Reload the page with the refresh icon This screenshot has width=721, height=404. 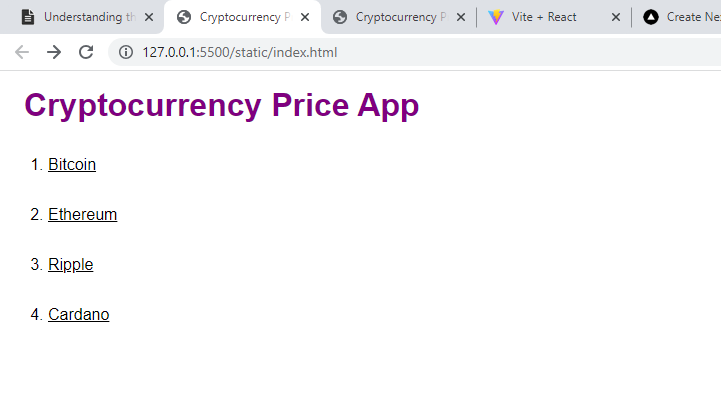click(x=86, y=52)
